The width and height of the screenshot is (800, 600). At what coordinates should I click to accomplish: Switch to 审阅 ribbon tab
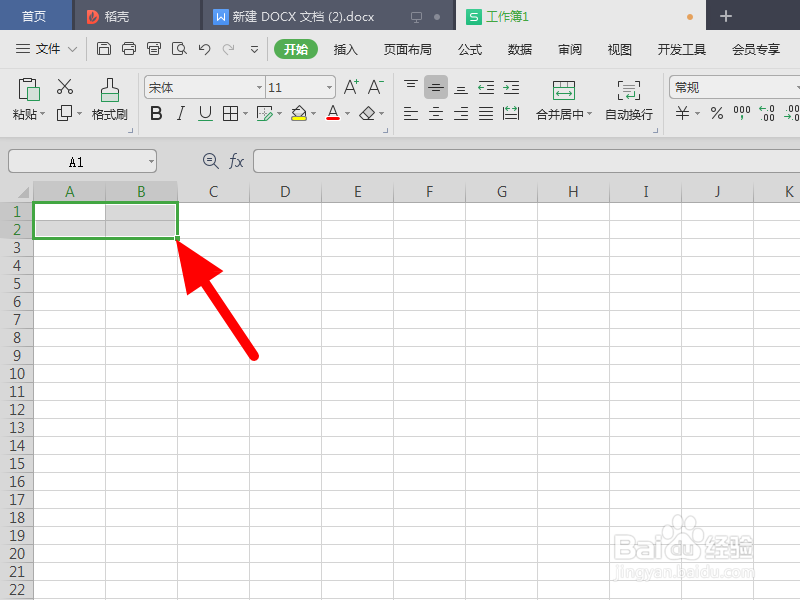click(570, 49)
